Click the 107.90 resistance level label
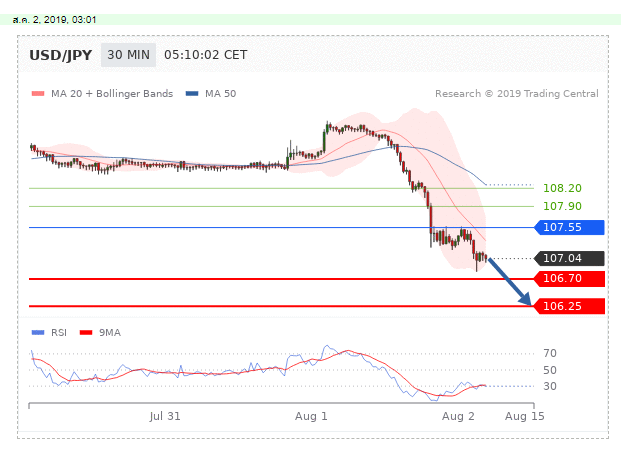621x449 pixels. click(x=562, y=206)
